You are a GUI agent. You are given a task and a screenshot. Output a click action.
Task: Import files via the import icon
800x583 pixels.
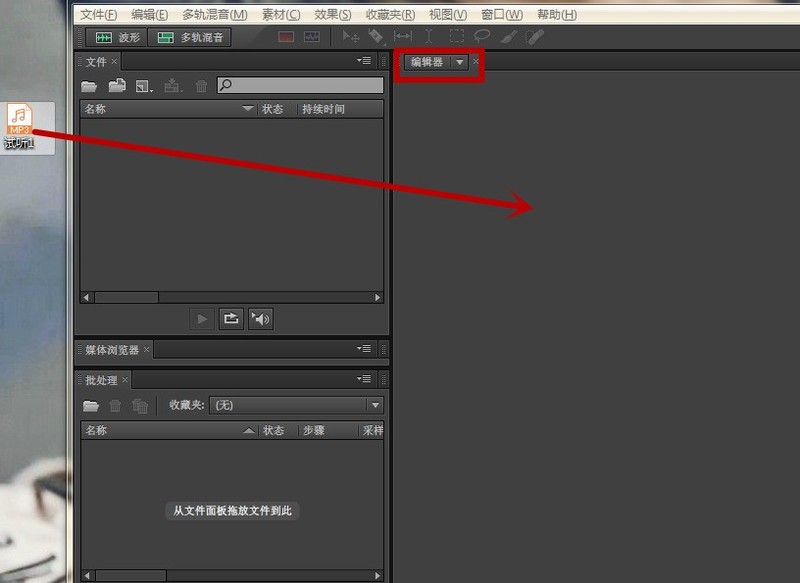117,85
